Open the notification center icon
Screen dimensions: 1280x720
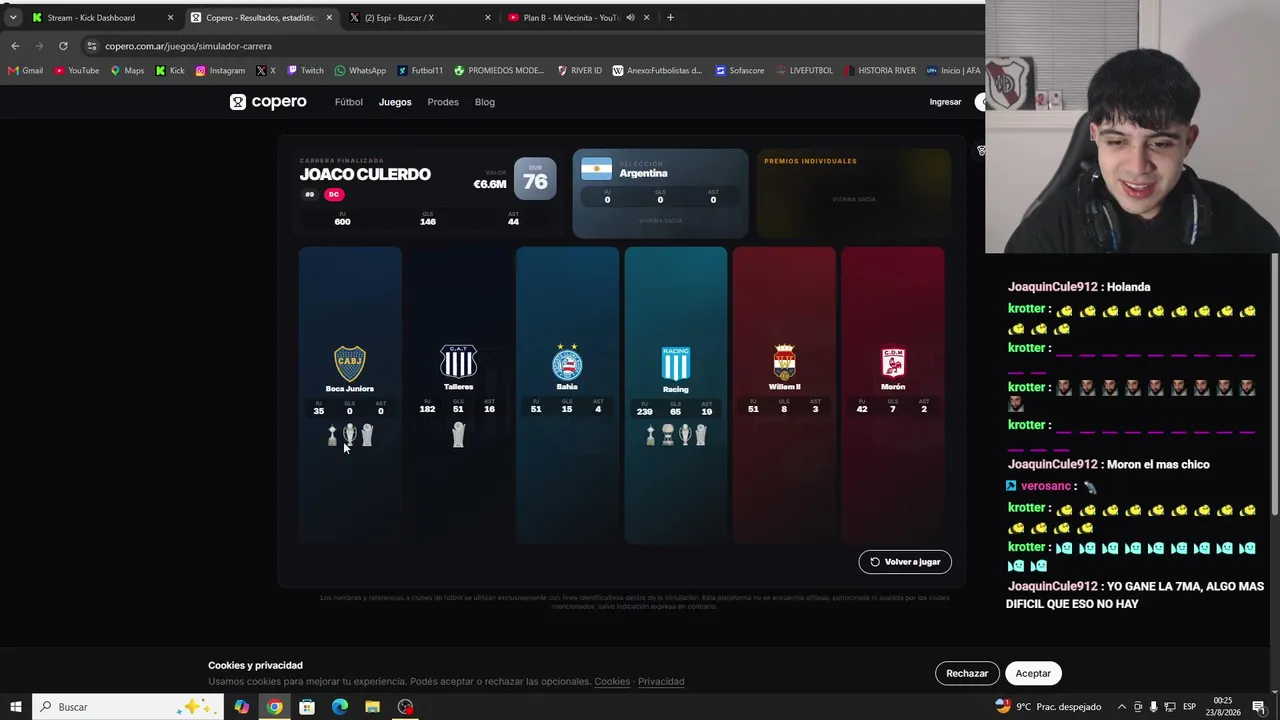coord(1259,707)
